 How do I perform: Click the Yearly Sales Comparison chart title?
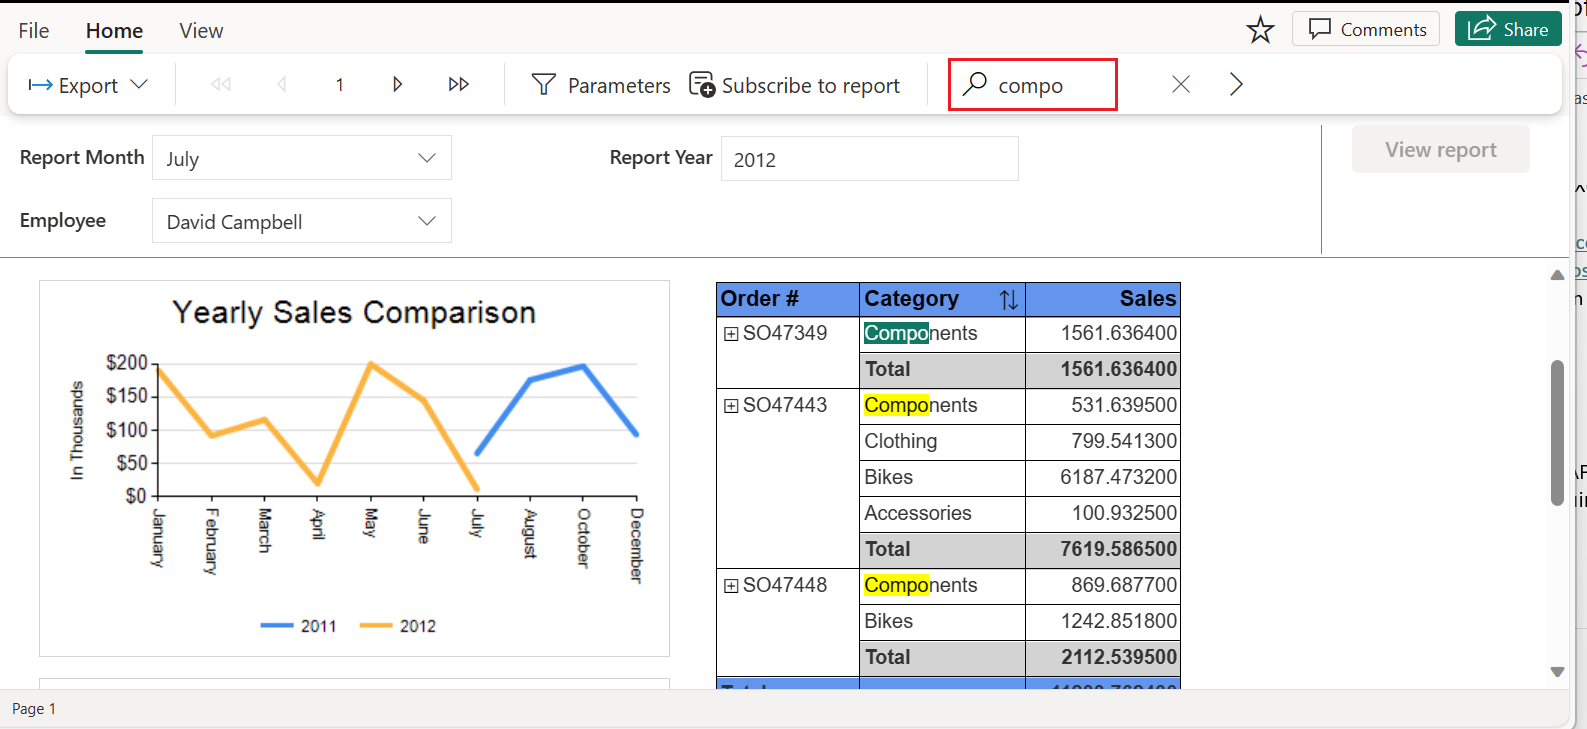354,313
